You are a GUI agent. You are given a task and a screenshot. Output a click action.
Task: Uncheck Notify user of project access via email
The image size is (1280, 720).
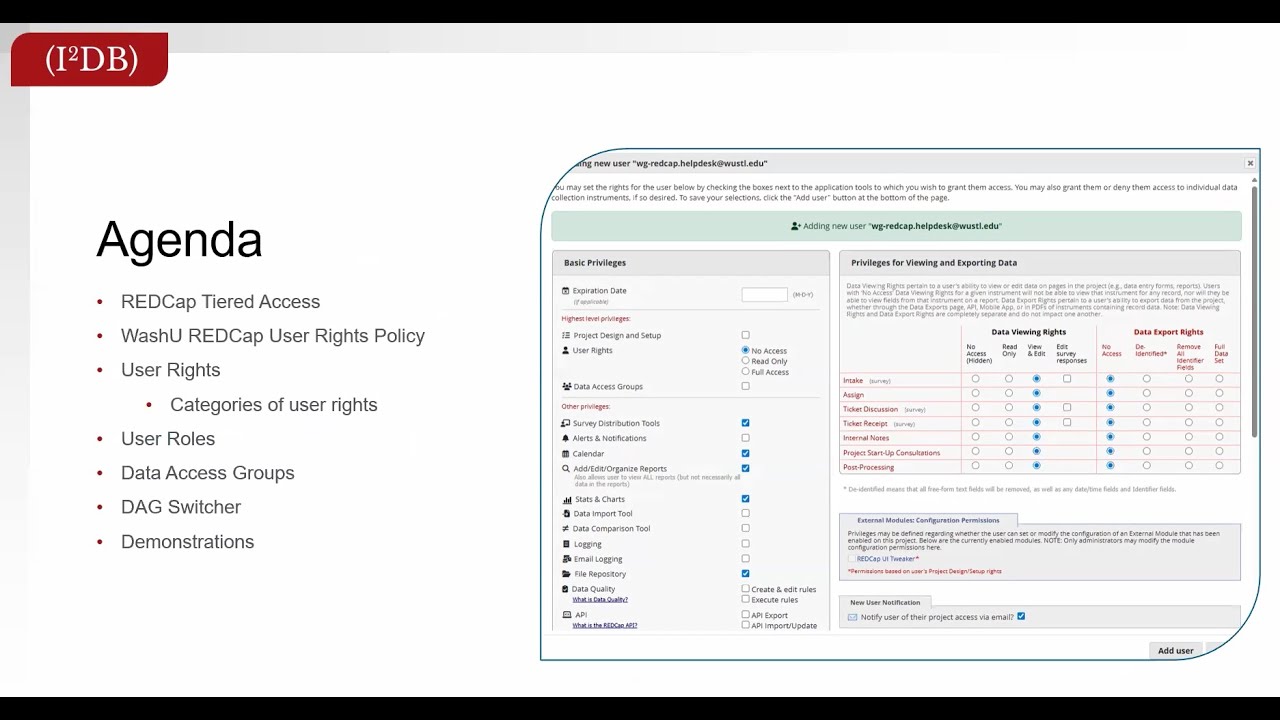click(x=1021, y=616)
